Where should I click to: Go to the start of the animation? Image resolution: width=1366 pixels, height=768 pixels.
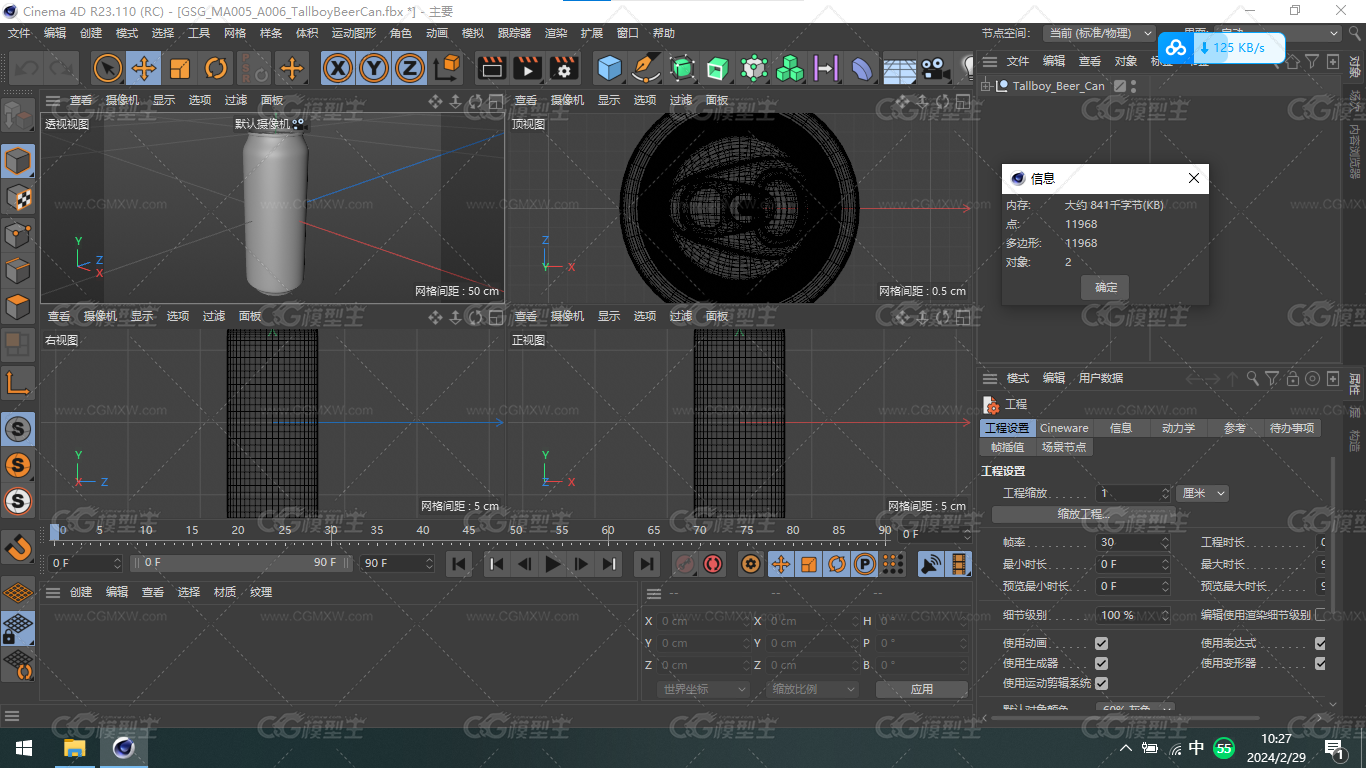coord(459,564)
